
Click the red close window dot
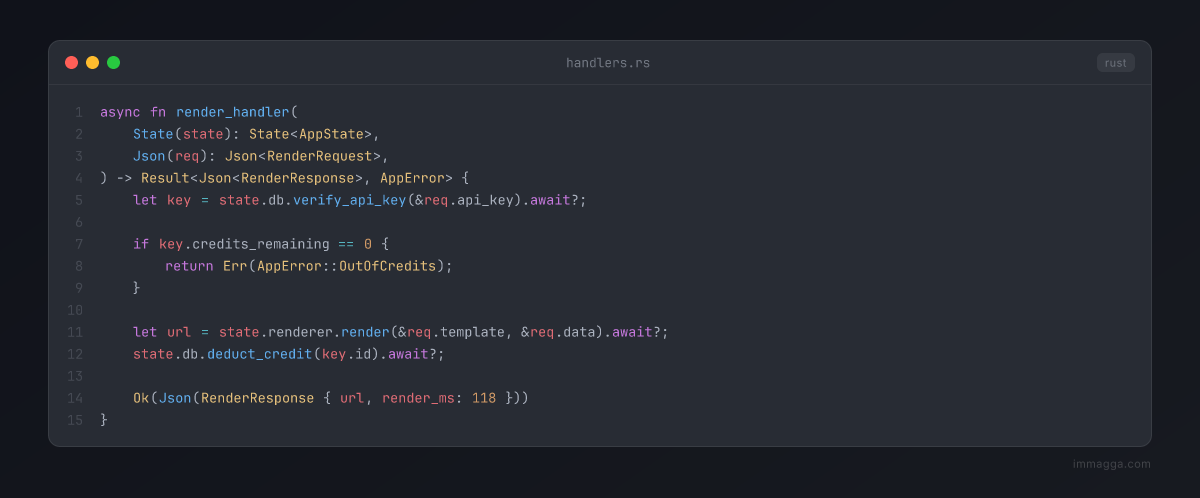(x=71, y=62)
